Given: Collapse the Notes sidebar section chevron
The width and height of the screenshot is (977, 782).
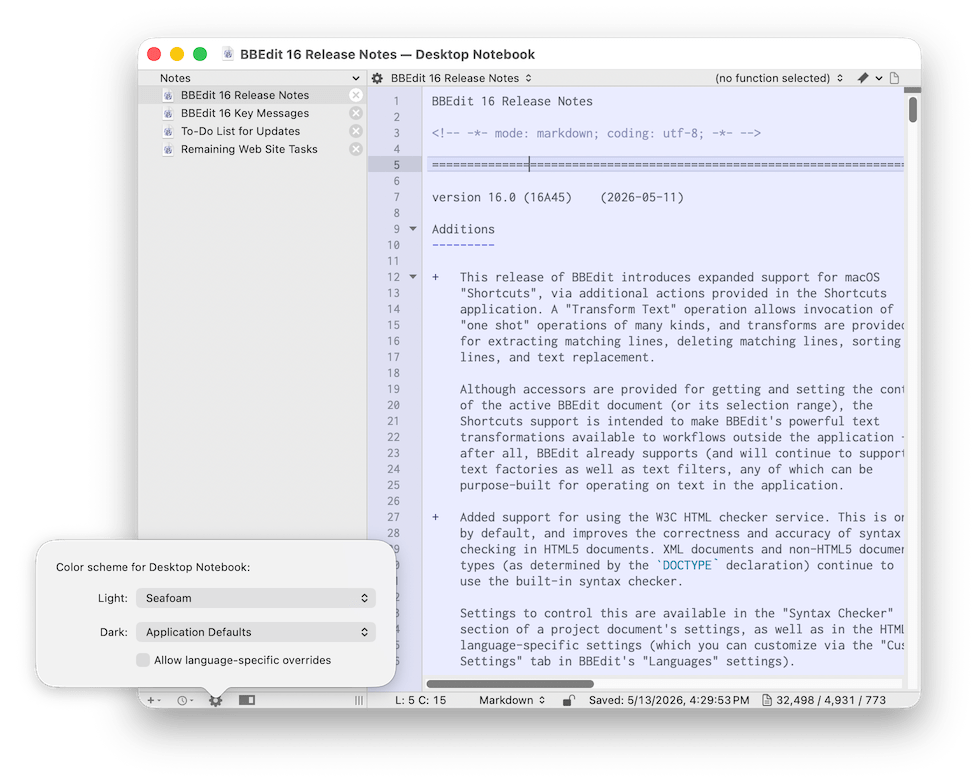Looking at the screenshot, I should point(356,79).
